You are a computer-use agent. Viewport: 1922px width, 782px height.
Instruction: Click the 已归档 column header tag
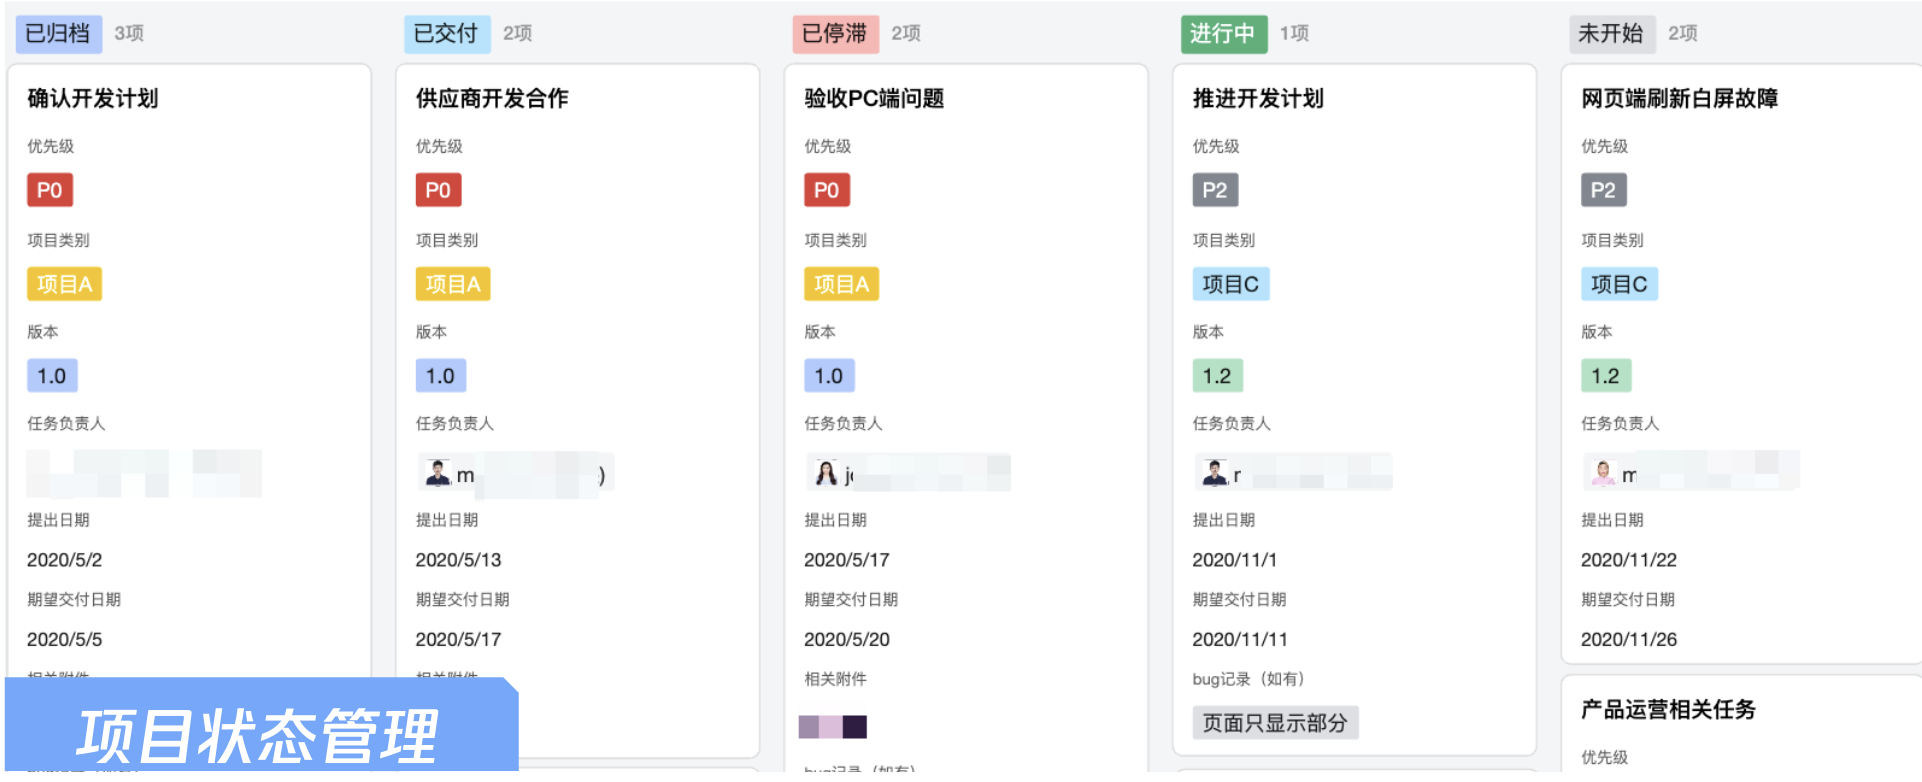[58, 34]
